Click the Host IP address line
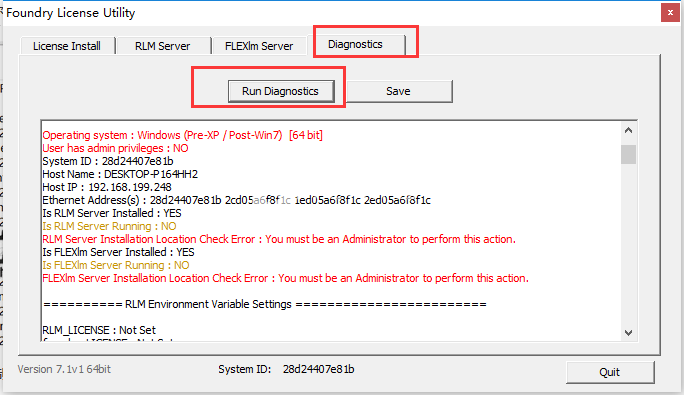The height and width of the screenshot is (395, 684). click(107, 187)
